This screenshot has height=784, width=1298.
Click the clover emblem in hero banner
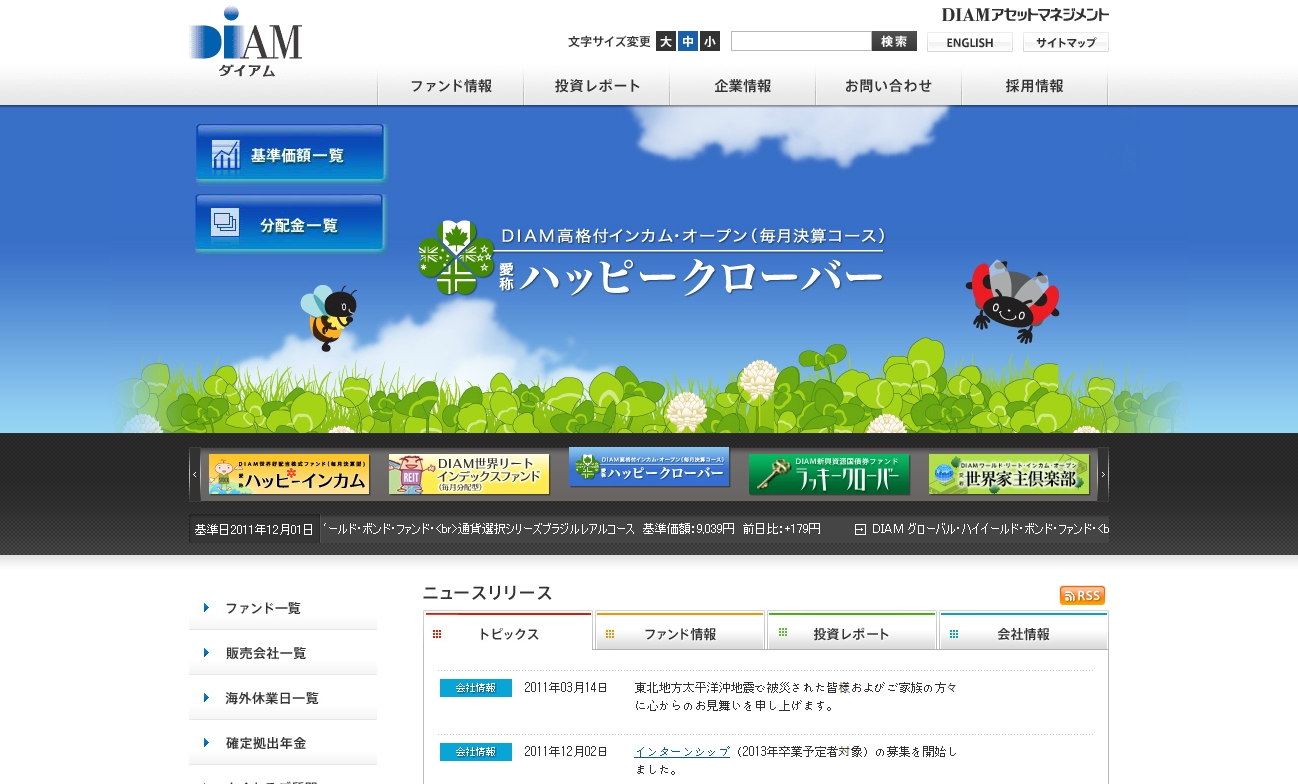tap(456, 257)
